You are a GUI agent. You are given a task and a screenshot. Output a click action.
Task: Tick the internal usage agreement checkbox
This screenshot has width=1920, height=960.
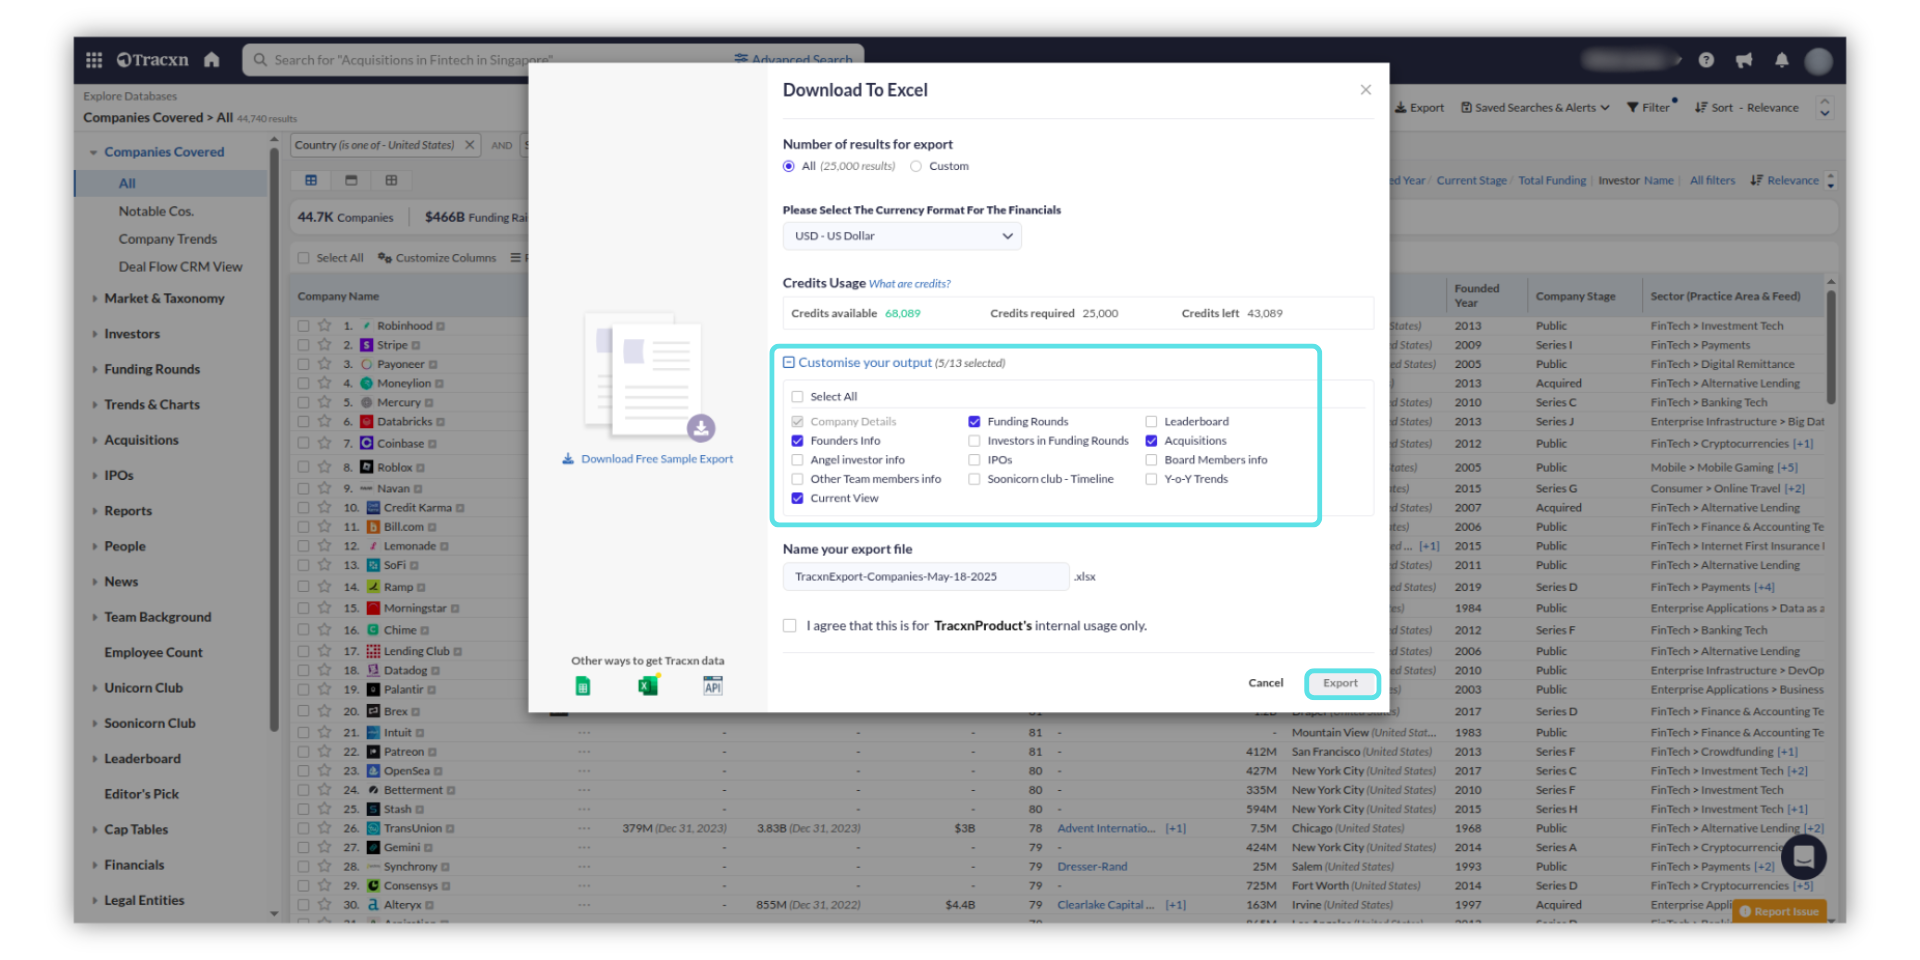(x=790, y=626)
